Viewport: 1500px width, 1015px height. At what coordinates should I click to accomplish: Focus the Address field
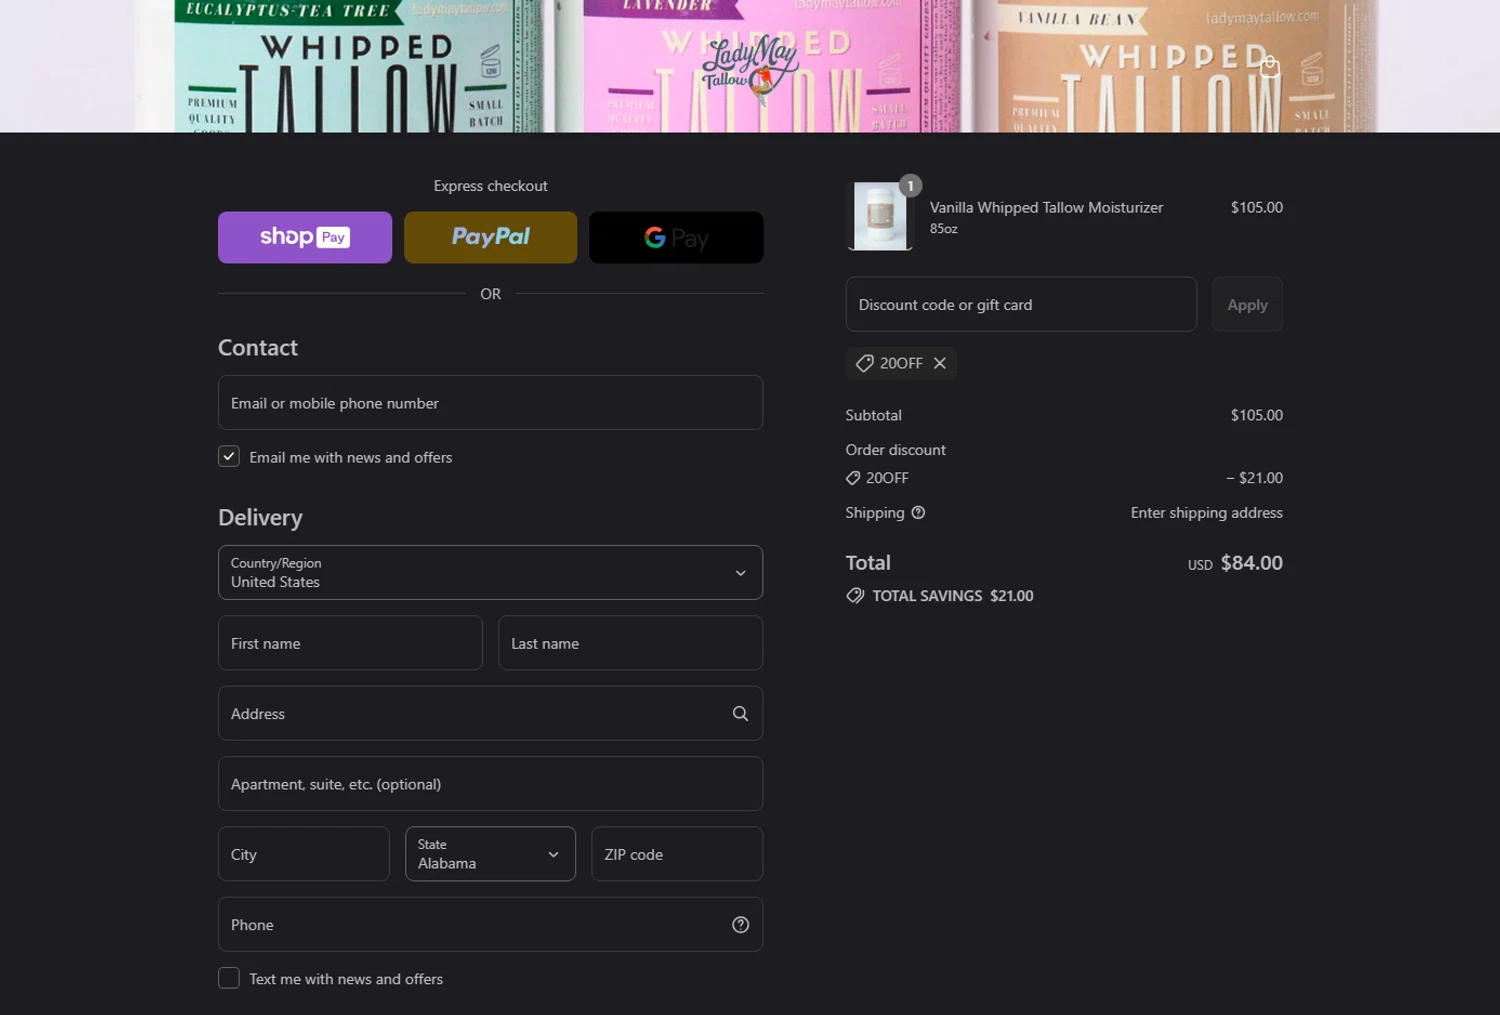490,713
